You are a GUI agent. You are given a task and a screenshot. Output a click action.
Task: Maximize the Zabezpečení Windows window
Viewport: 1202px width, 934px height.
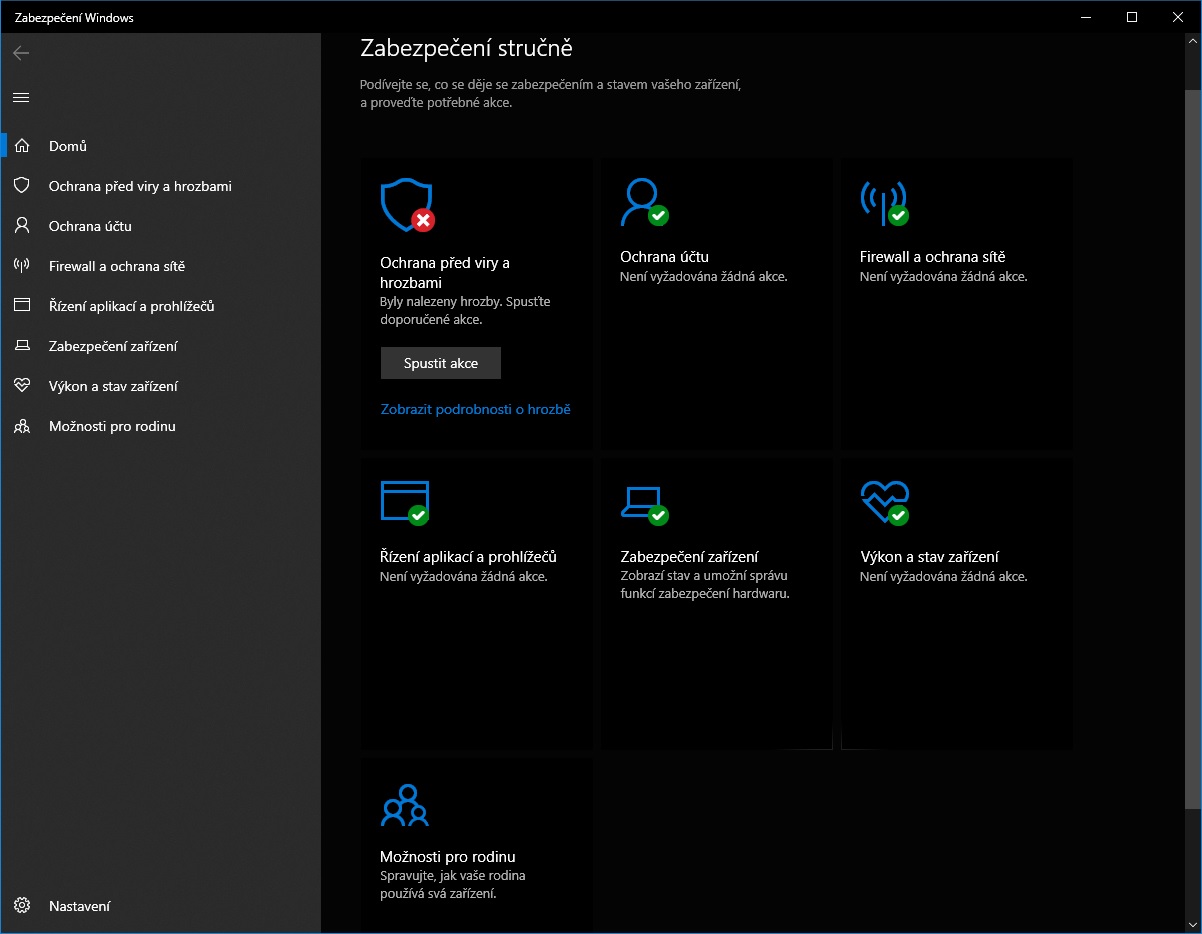1132,17
